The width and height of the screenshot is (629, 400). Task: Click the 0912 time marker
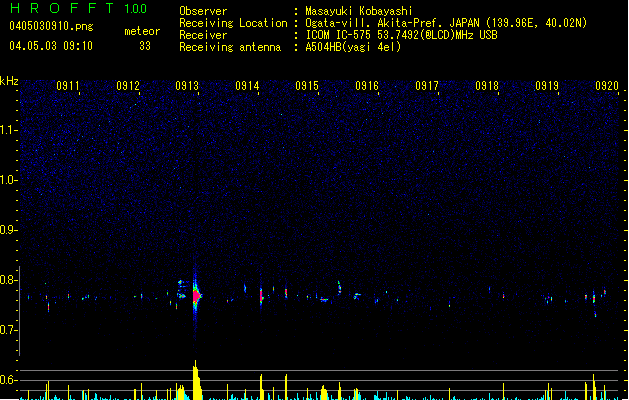tap(128, 86)
